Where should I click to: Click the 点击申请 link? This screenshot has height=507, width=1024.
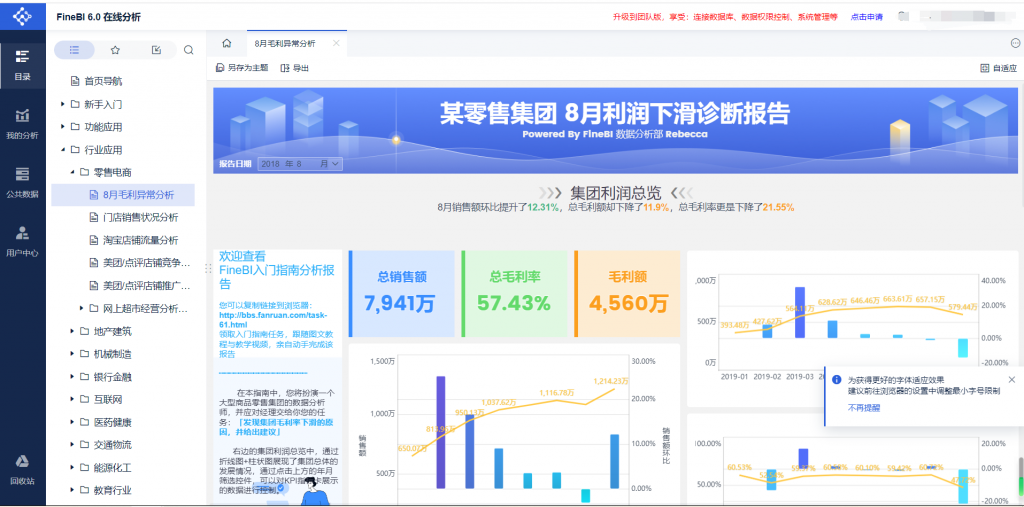pos(867,17)
